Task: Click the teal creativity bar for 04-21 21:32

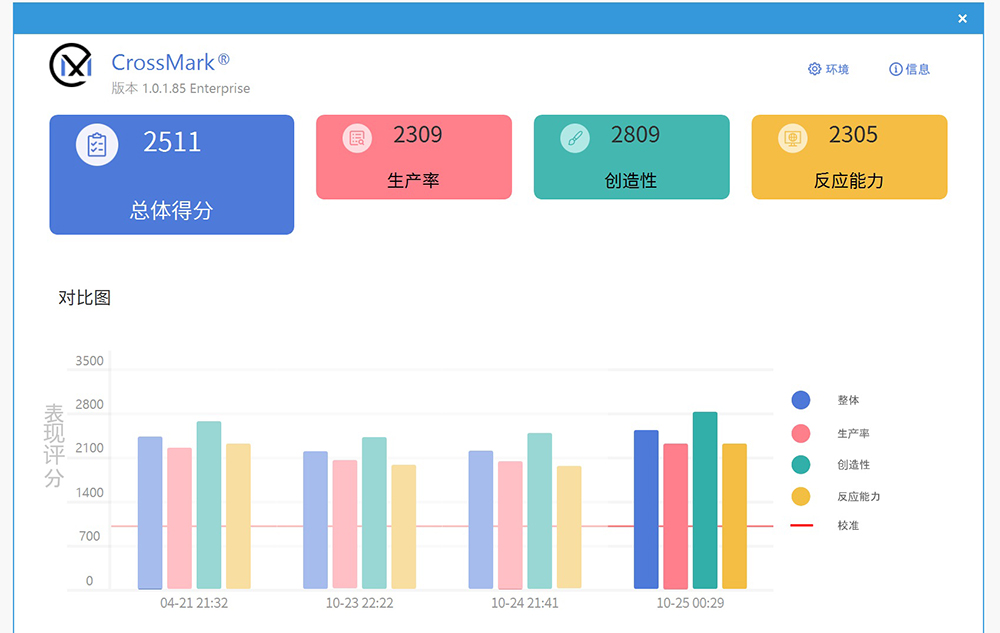Action: [209, 505]
